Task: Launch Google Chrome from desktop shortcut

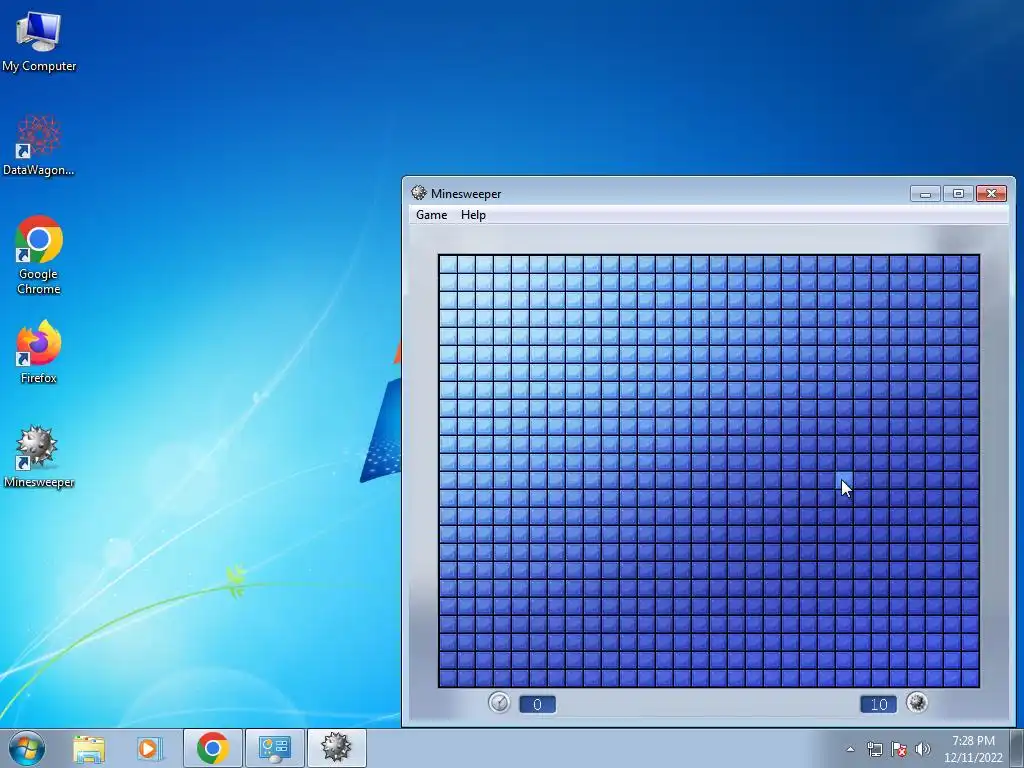Action: point(39,255)
